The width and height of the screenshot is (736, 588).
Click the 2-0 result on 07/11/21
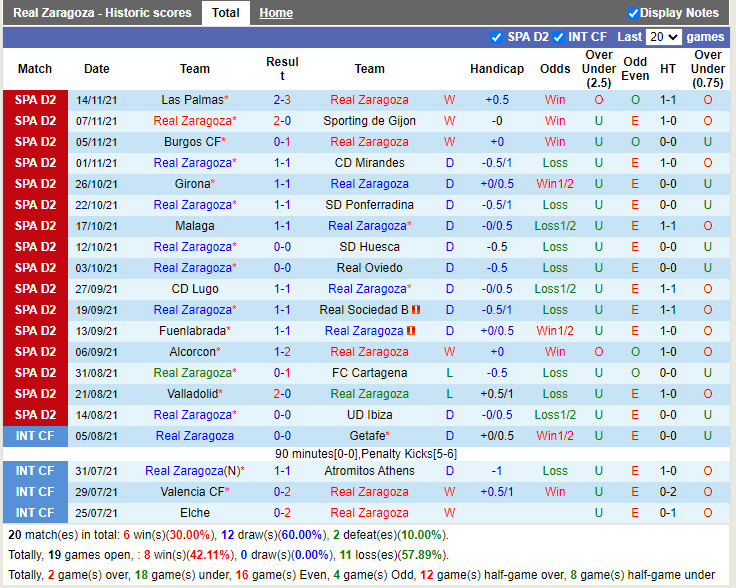[x=282, y=121]
